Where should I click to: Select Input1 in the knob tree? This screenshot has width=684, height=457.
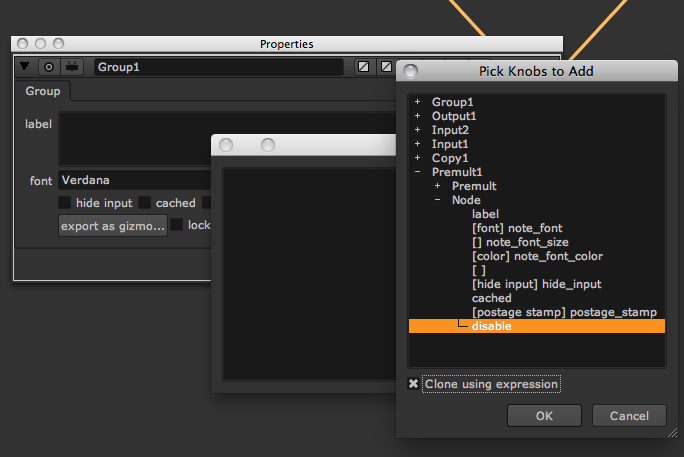(x=450, y=144)
